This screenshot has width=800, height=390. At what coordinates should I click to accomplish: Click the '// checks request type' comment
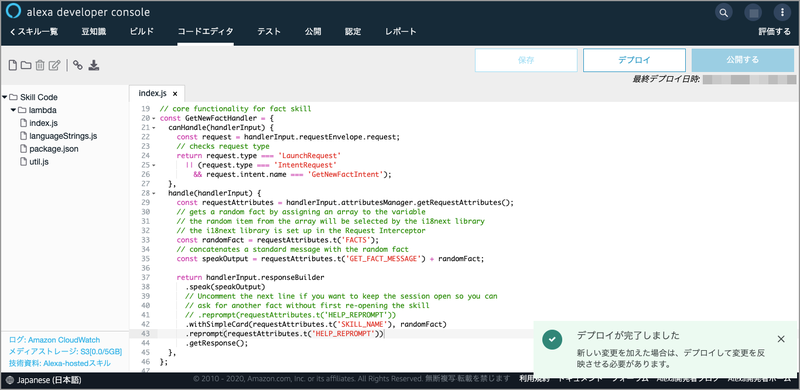coord(223,147)
